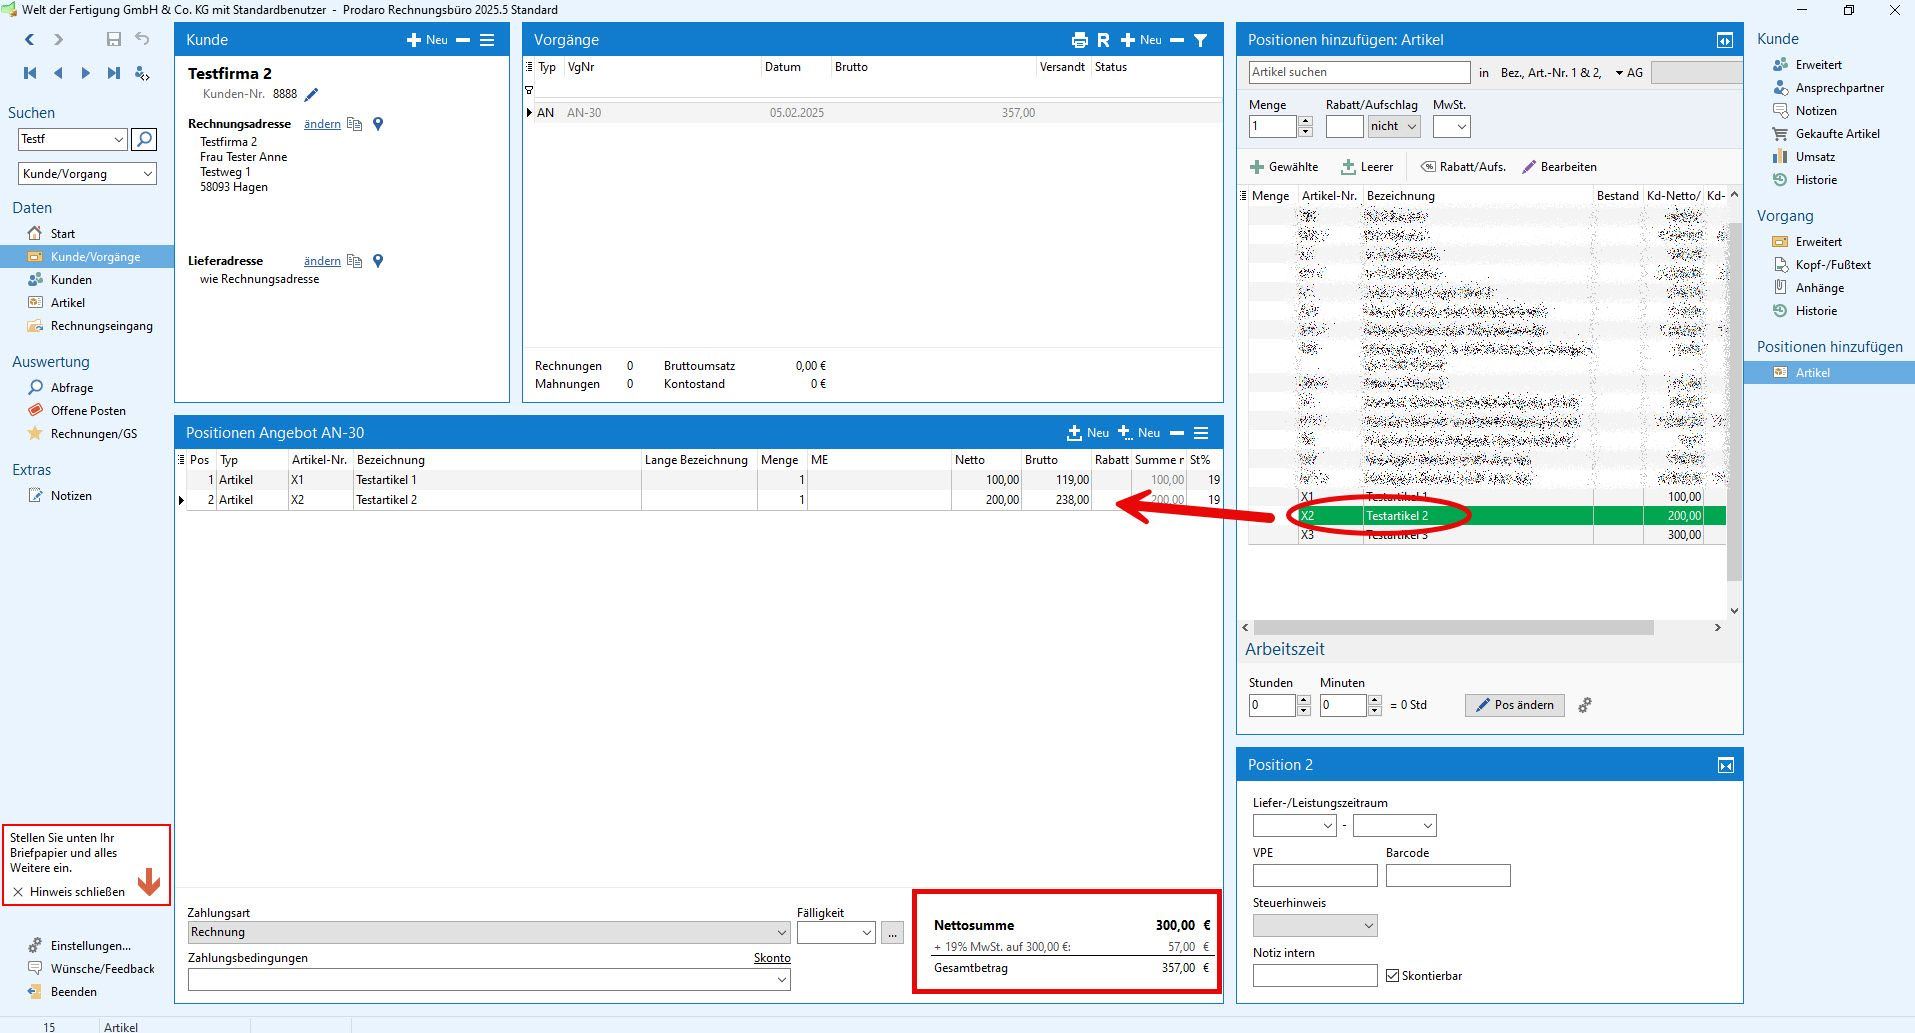
Task: Click into the Artikel suchen field
Action: 1359,72
